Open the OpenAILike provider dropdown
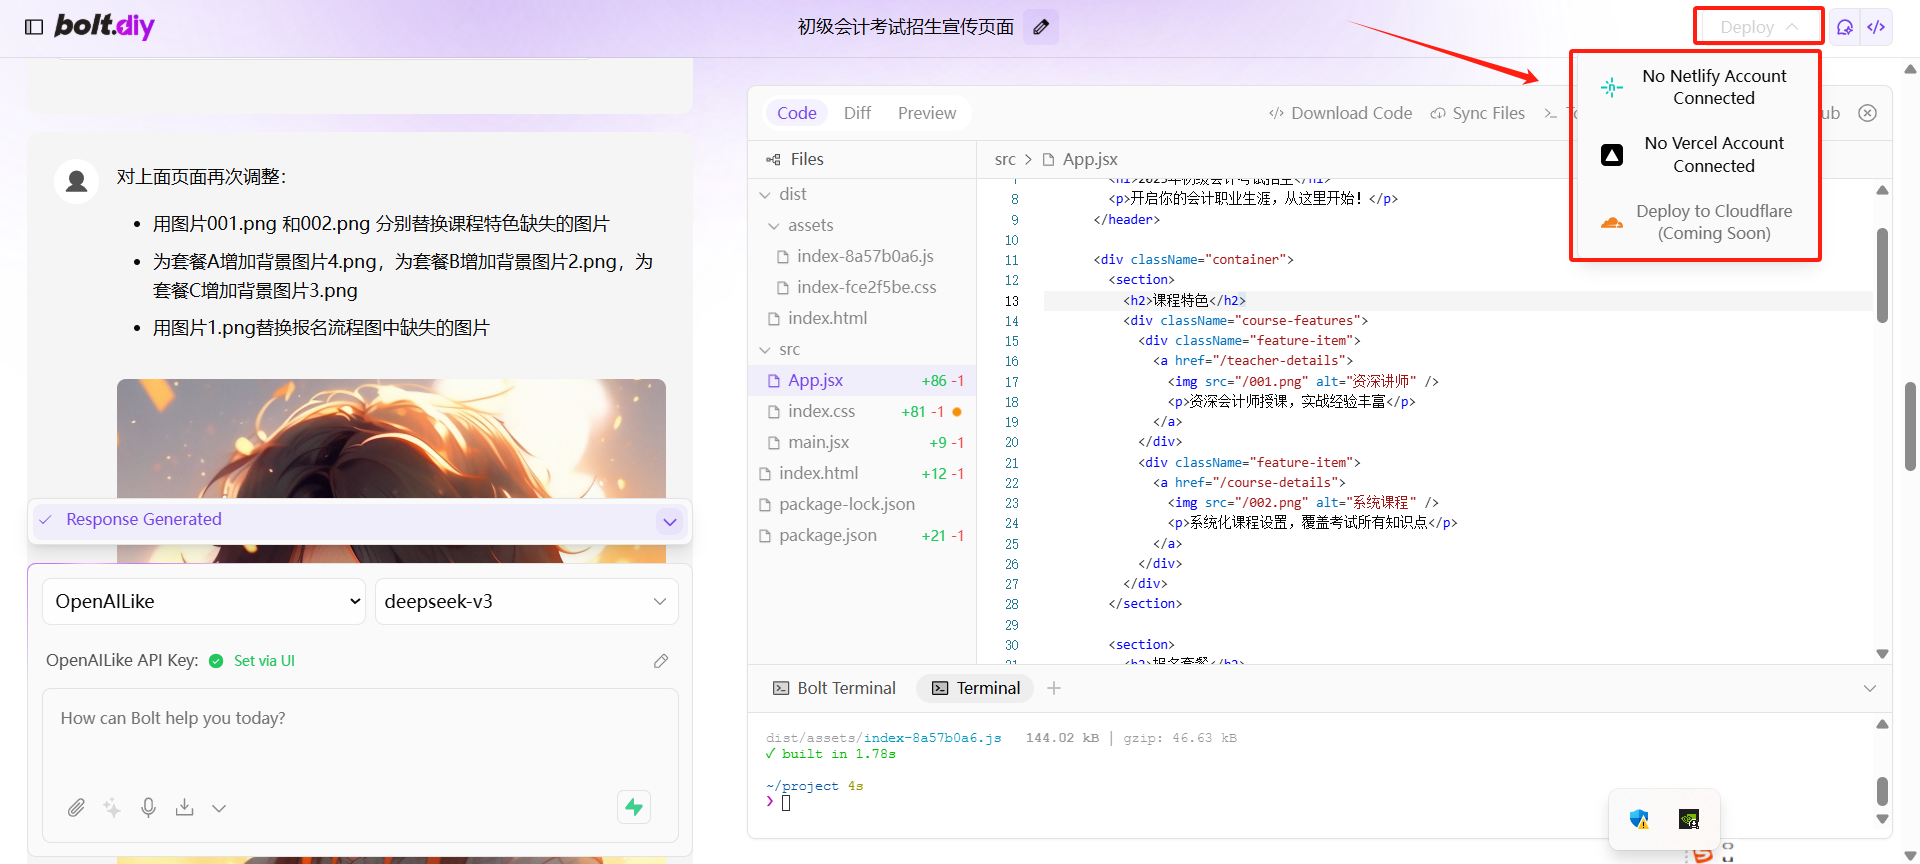The height and width of the screenshot is (864, 1920). pos(204,601)
